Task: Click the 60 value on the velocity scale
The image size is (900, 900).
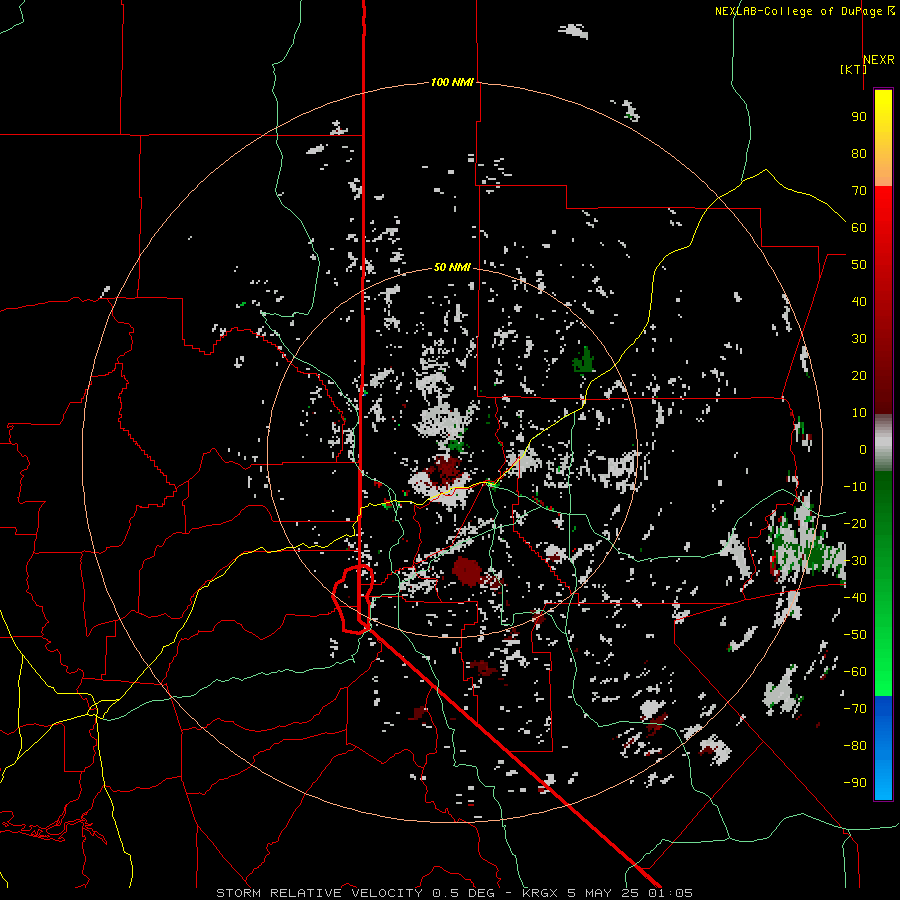Action: pos(859,227)
